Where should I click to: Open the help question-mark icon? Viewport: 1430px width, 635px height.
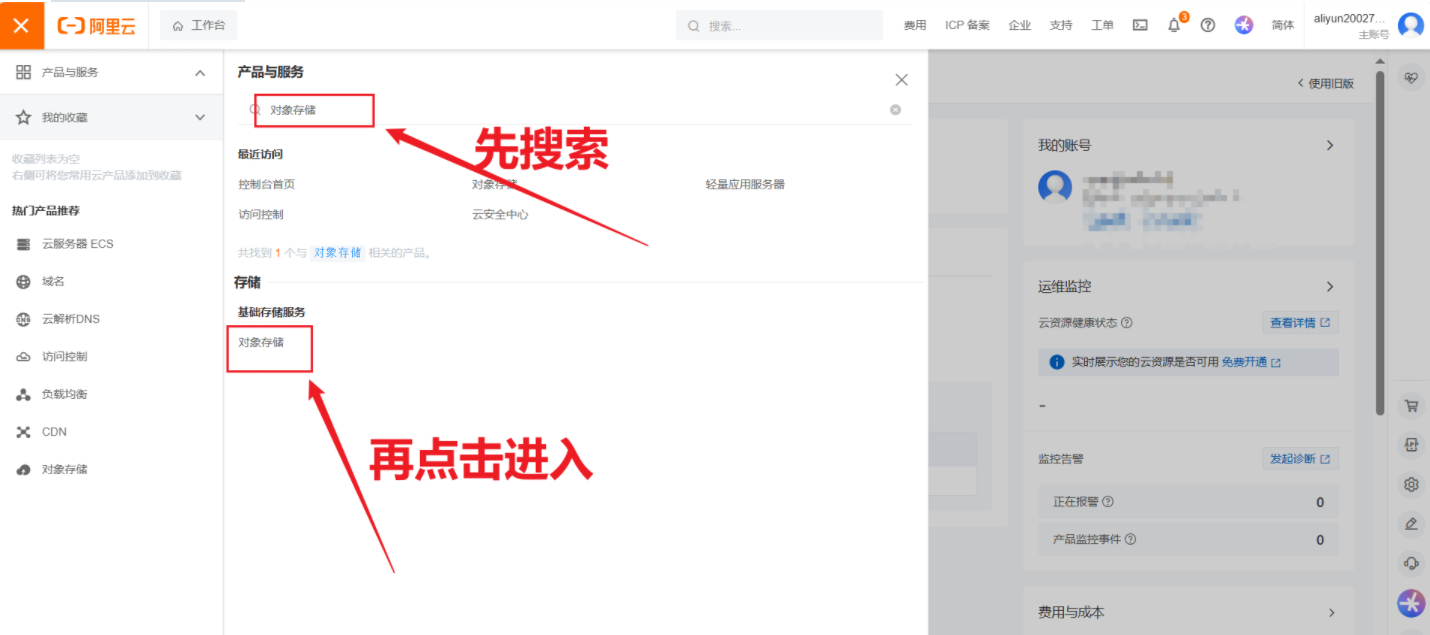click(x=1208, y=25)
